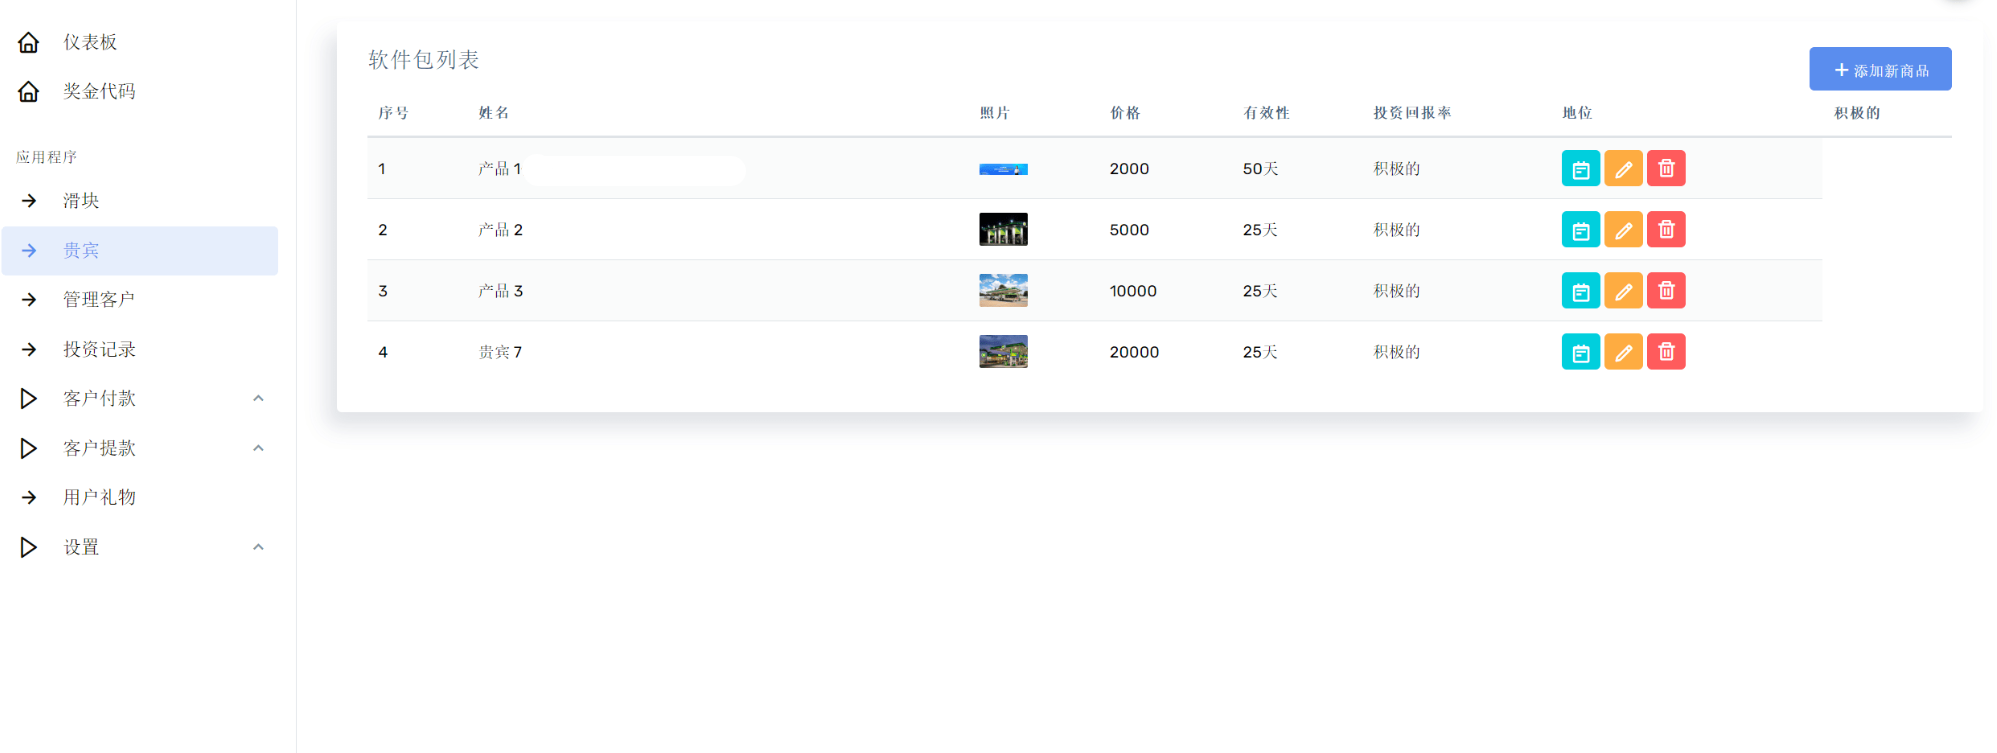Screen dimensions: 1997x753
Task: Open 设置 menu label
Action: click(x=81, y=547)
